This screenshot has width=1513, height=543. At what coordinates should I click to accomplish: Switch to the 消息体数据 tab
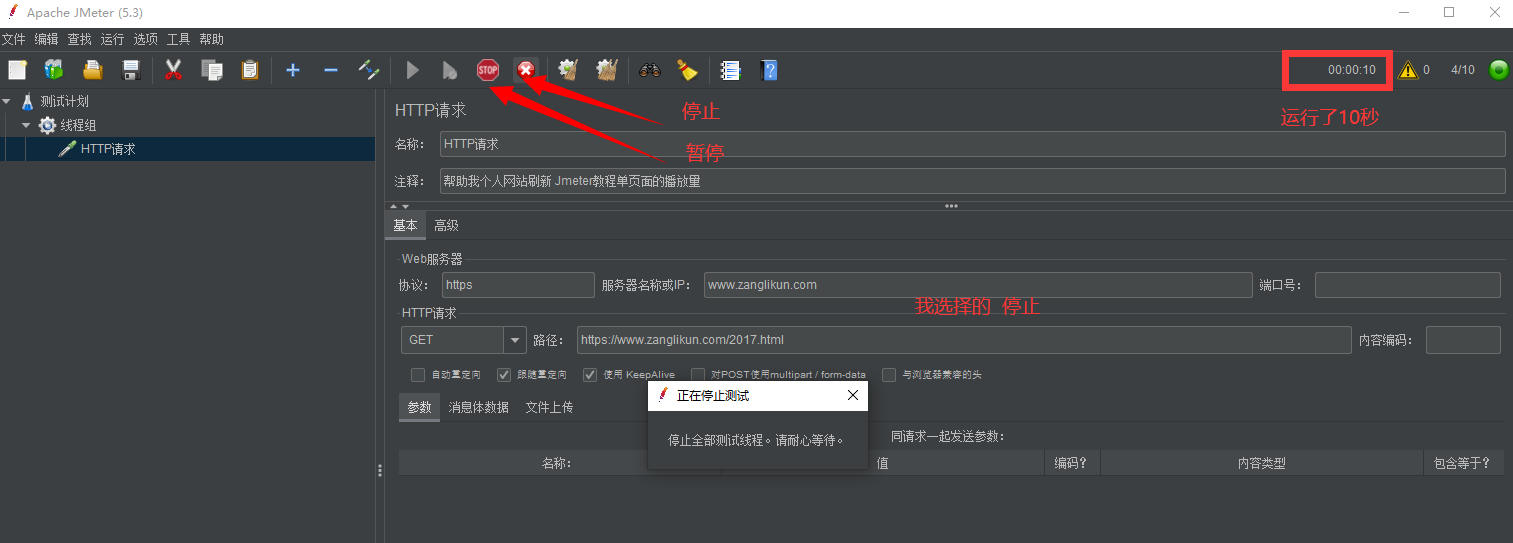[x=479, y=407]
